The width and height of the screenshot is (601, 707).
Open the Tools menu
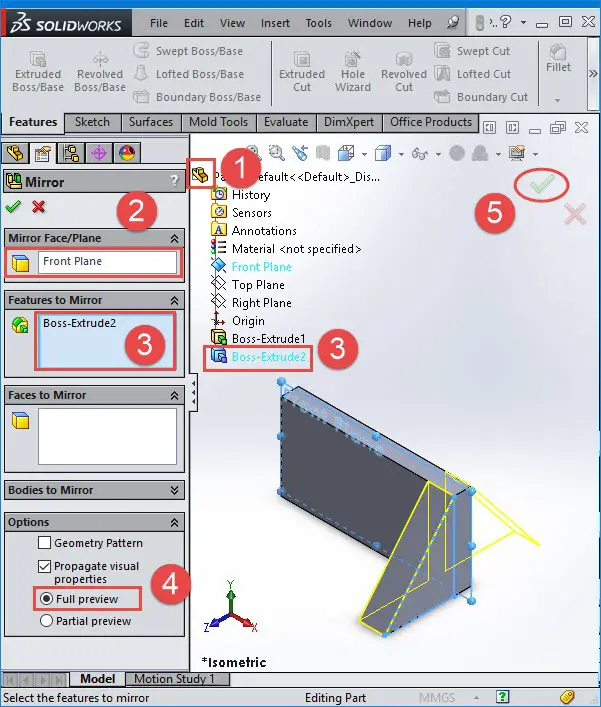click(x=318, y=23)
